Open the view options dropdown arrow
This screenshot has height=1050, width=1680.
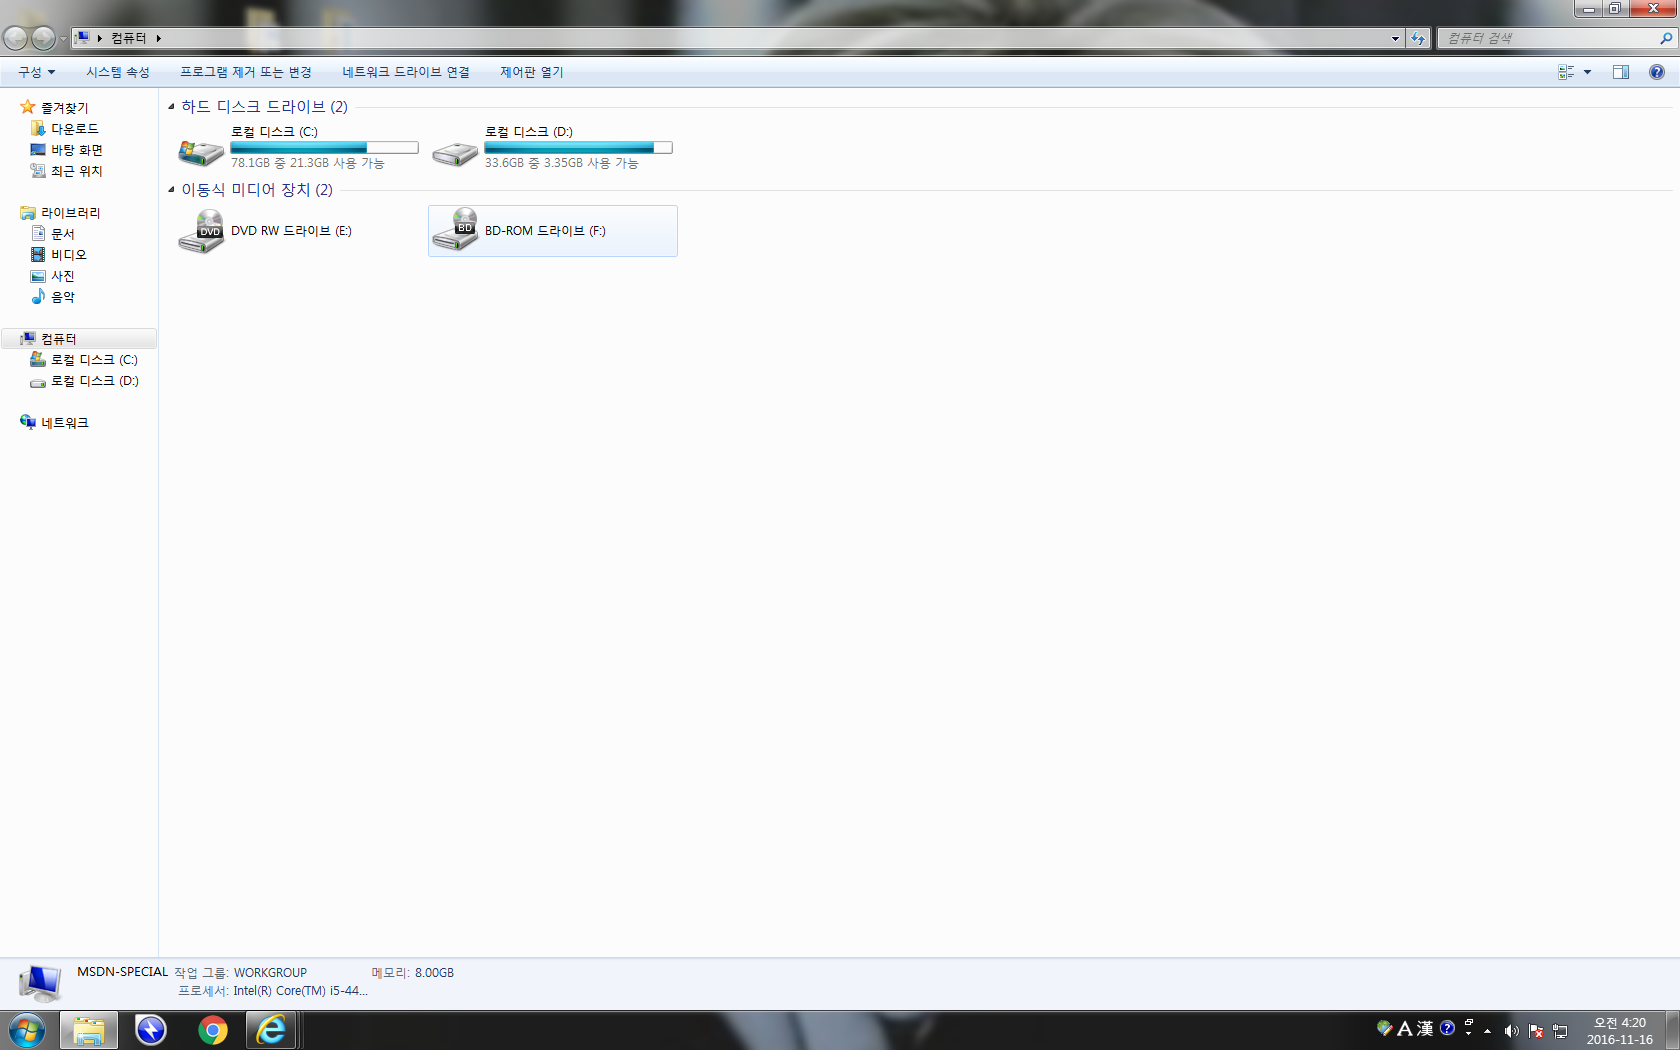click(1587, 72)
